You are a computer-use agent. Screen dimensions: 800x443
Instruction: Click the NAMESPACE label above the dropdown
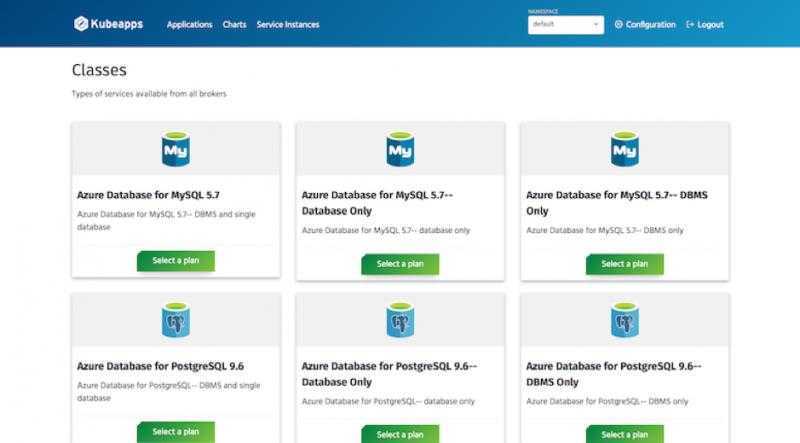(x=543, y=11)
